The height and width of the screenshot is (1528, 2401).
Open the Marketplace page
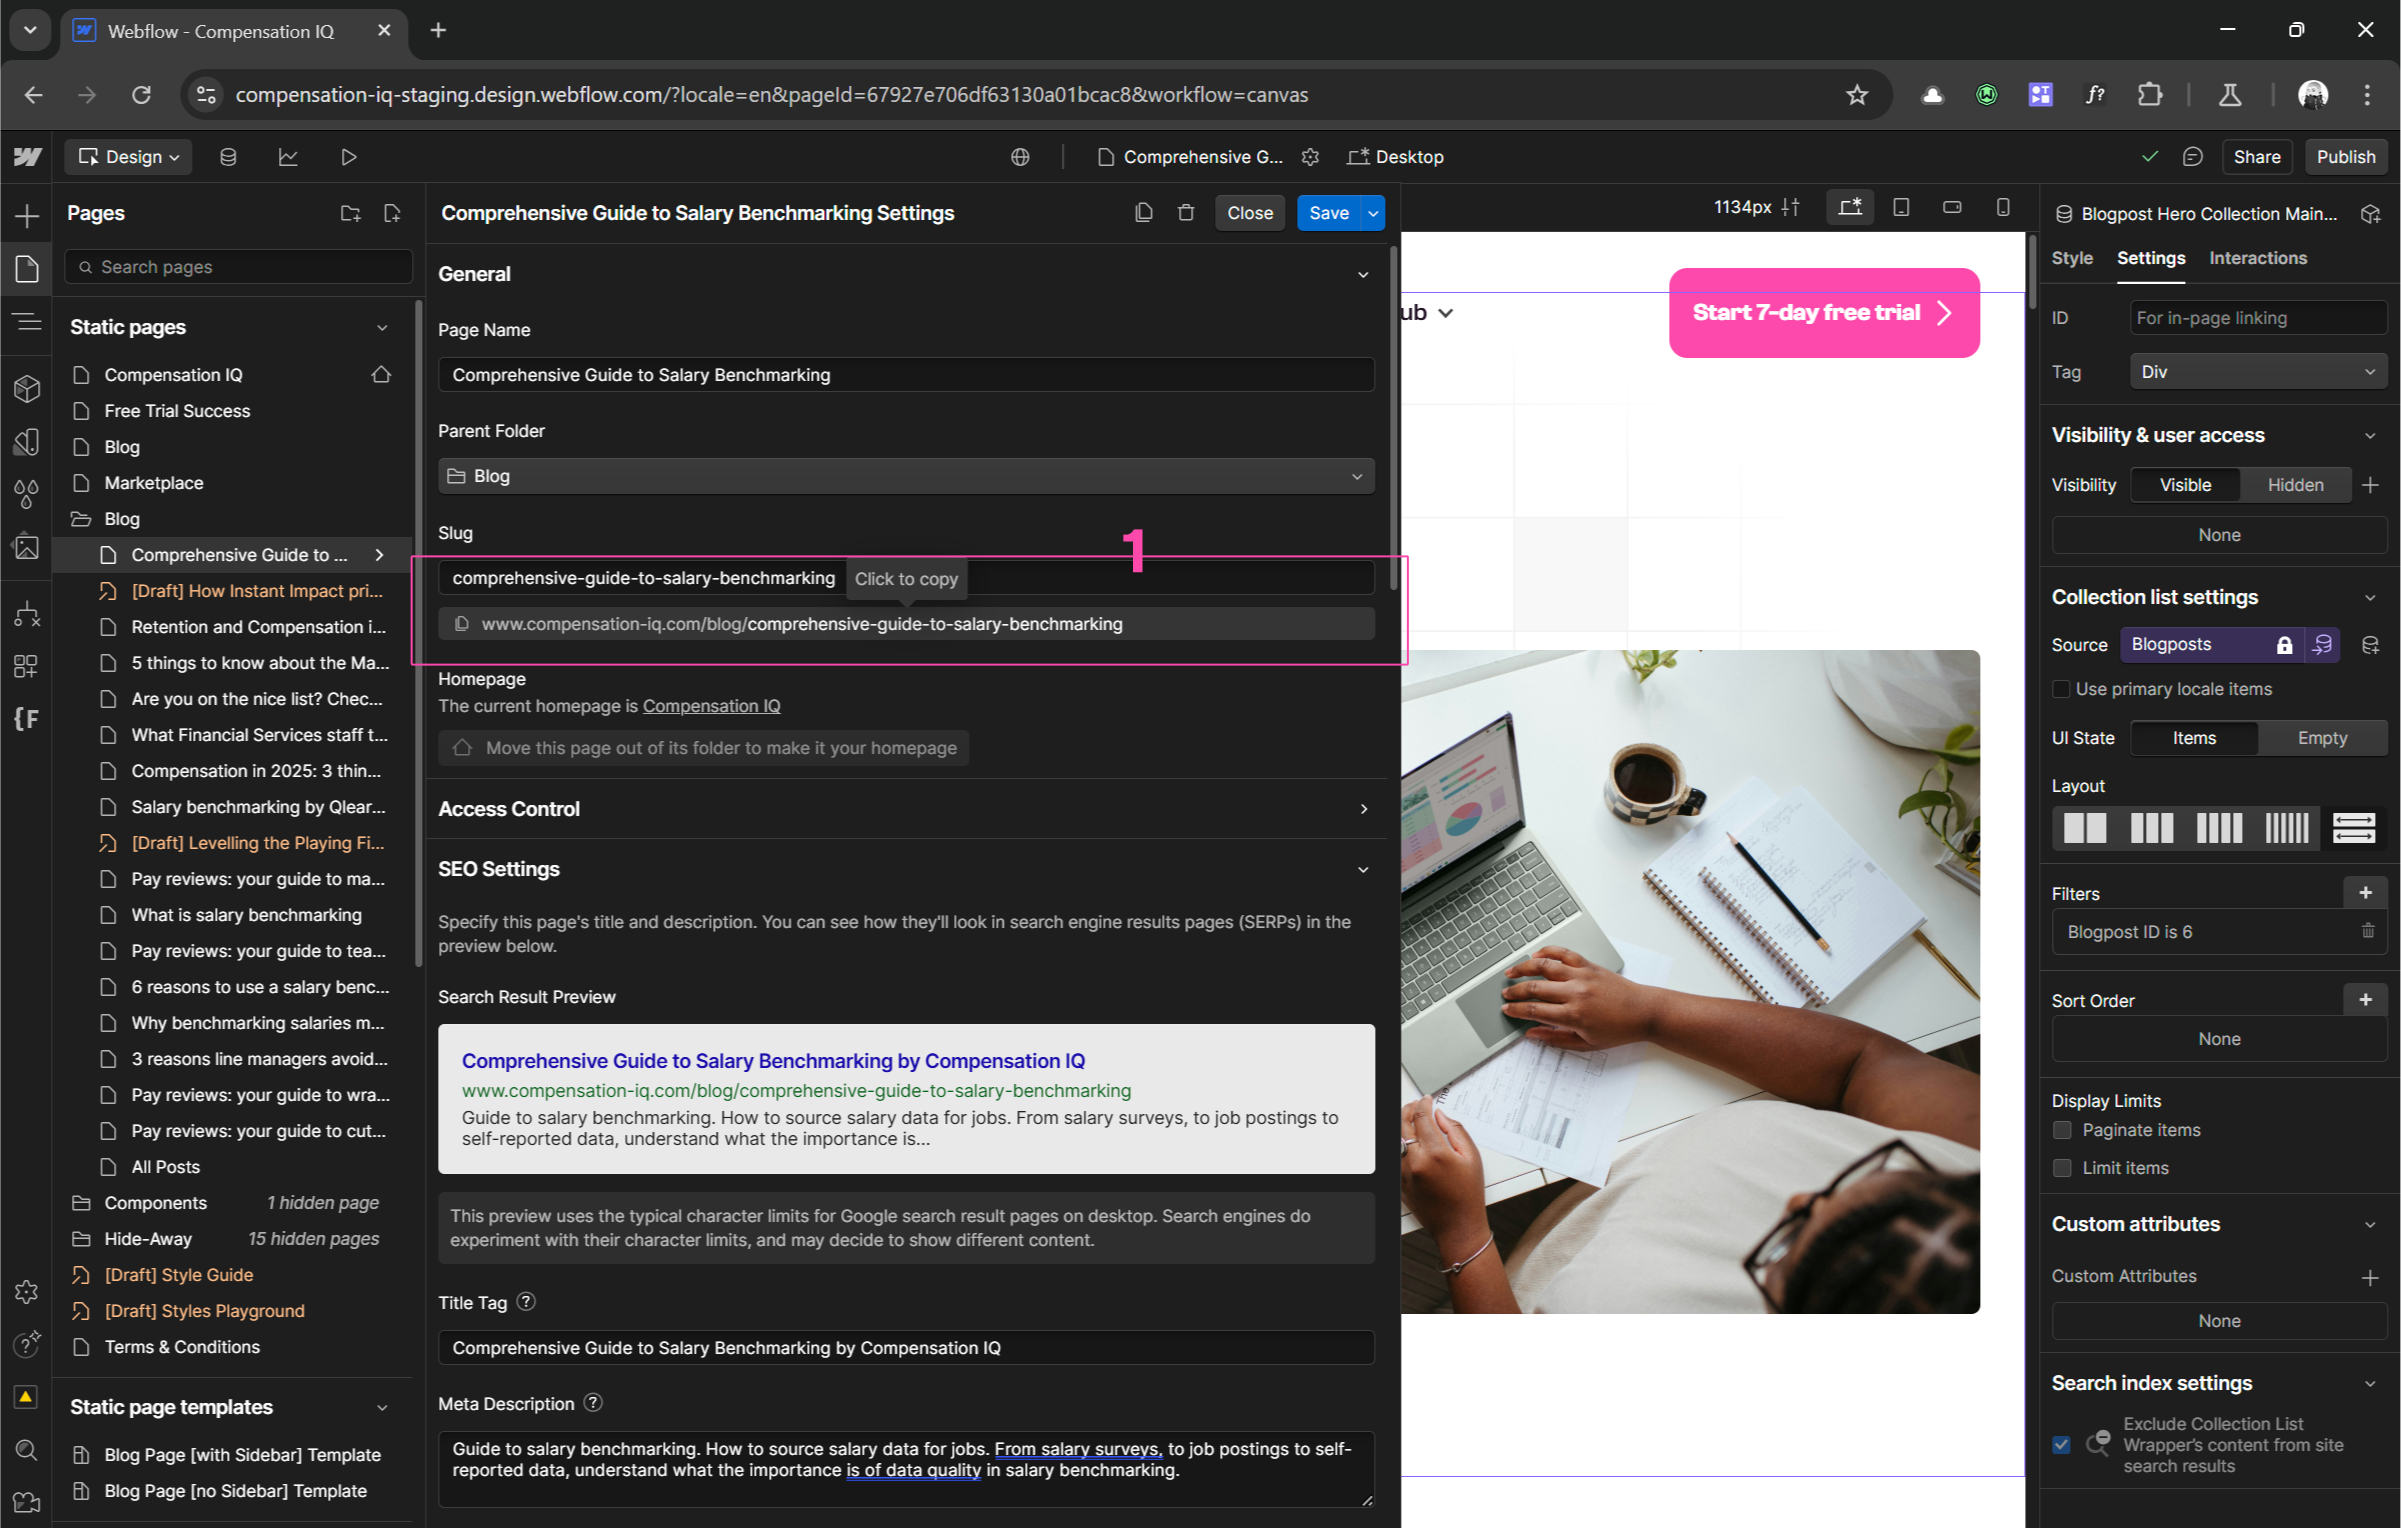click(153, 483)
